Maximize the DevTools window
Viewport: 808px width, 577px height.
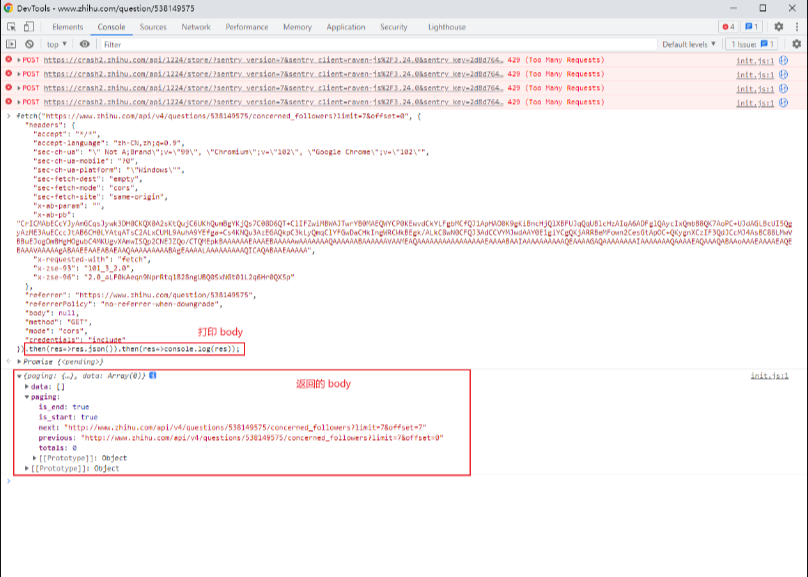[x=763, y=8]
